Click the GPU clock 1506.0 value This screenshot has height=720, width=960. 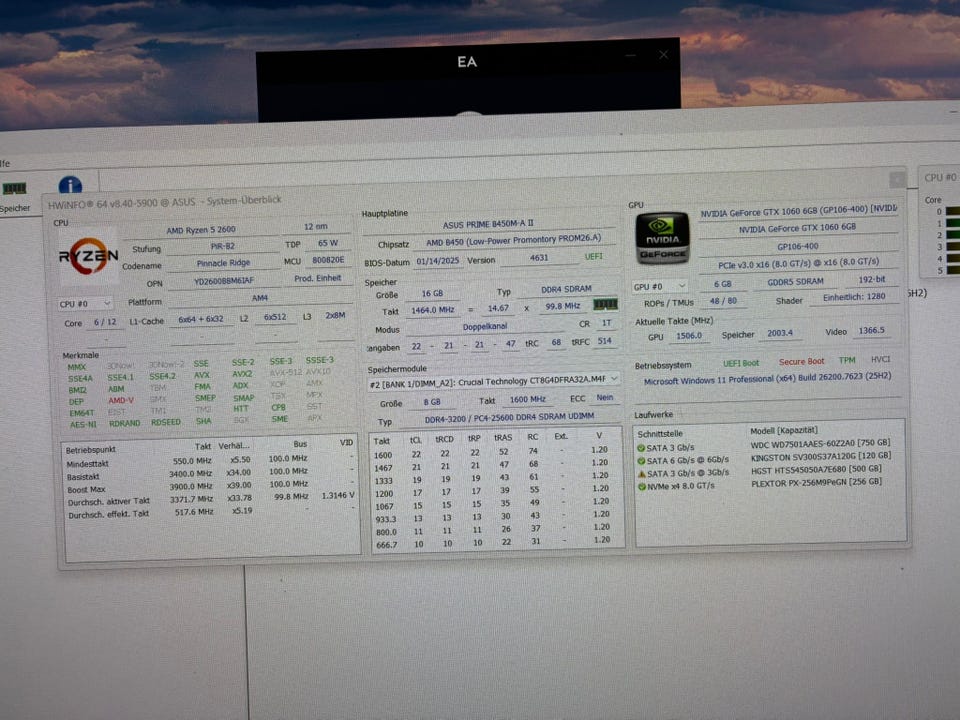pyautogui.click(x=688, y=336)
